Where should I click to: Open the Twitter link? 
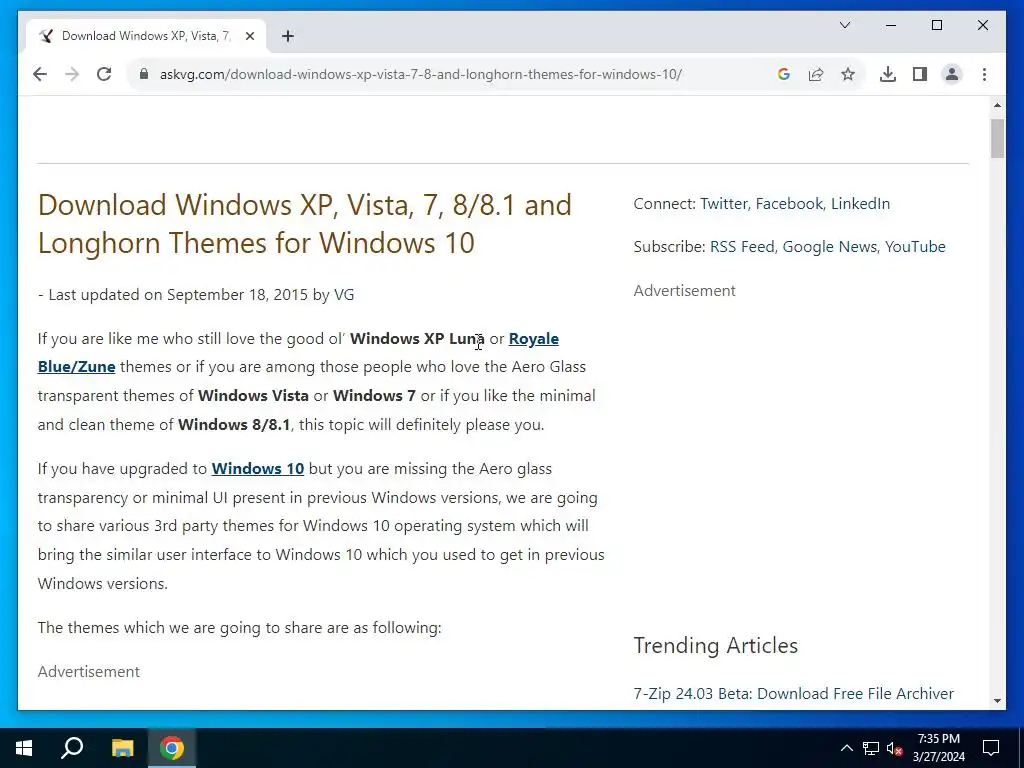(724, 204)
